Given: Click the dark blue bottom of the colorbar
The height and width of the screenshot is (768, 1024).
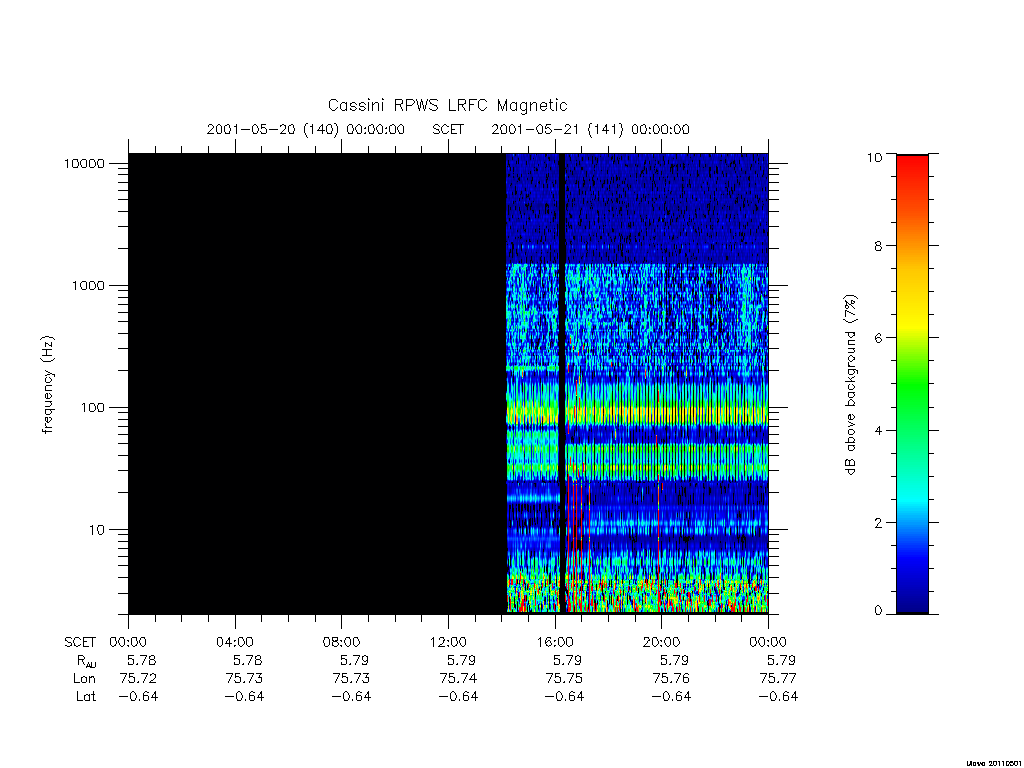Looking at the screenshot, I should point(912,598).
